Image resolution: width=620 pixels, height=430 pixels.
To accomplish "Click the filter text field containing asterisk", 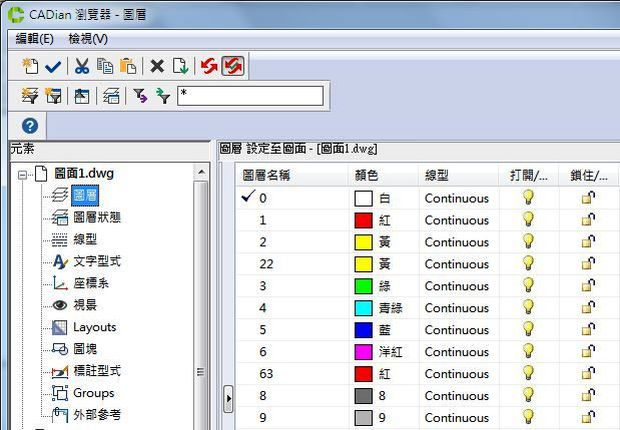I will 251,96.
